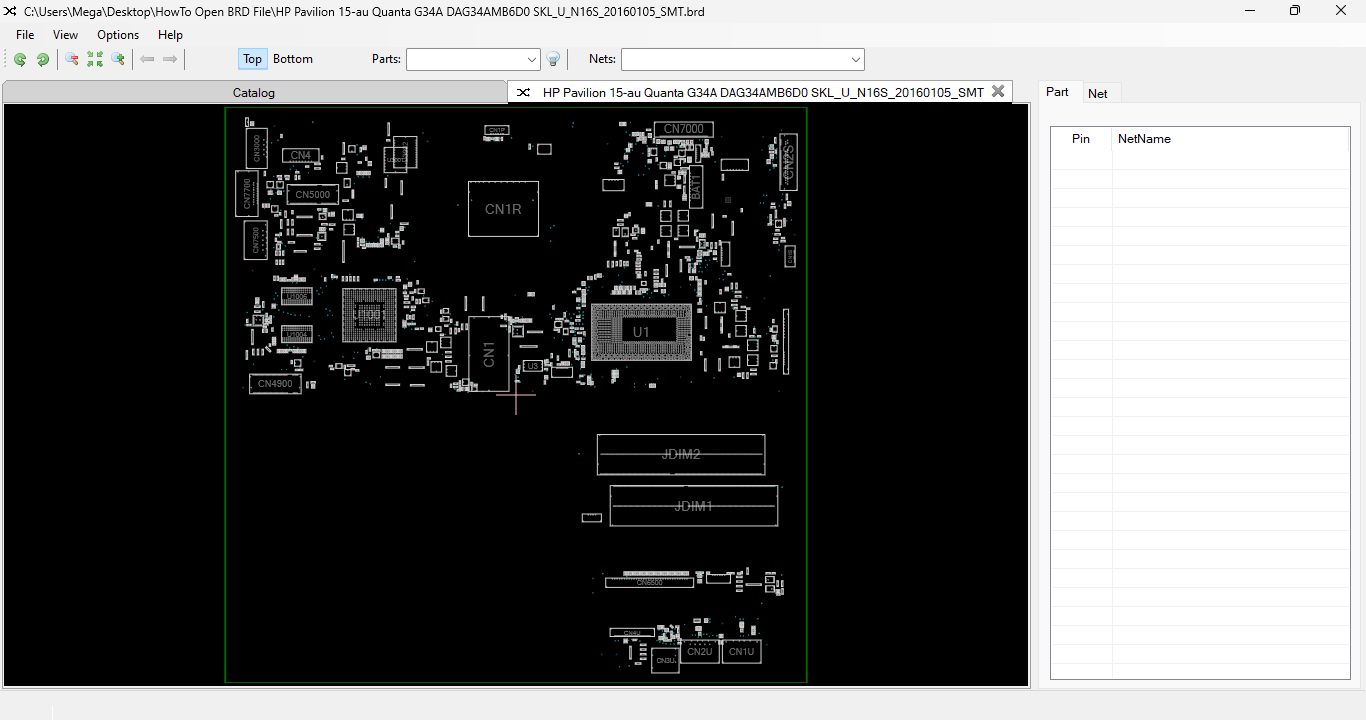Open the Parts dropdown list
Viewport: 1366px width, 720px height.
[x=532, y=60]
